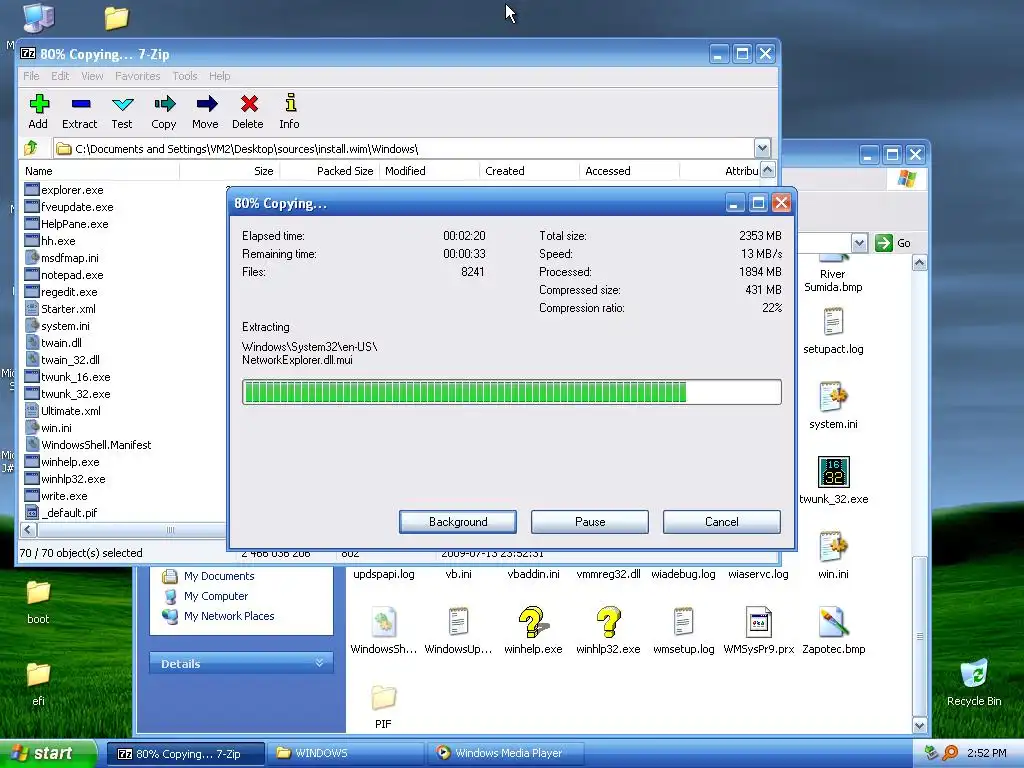The height and width of the screenshot is (768, 1024).
Task: Select setupact.log in WINDOWS folder window
Action: click(x=833, y=332)
